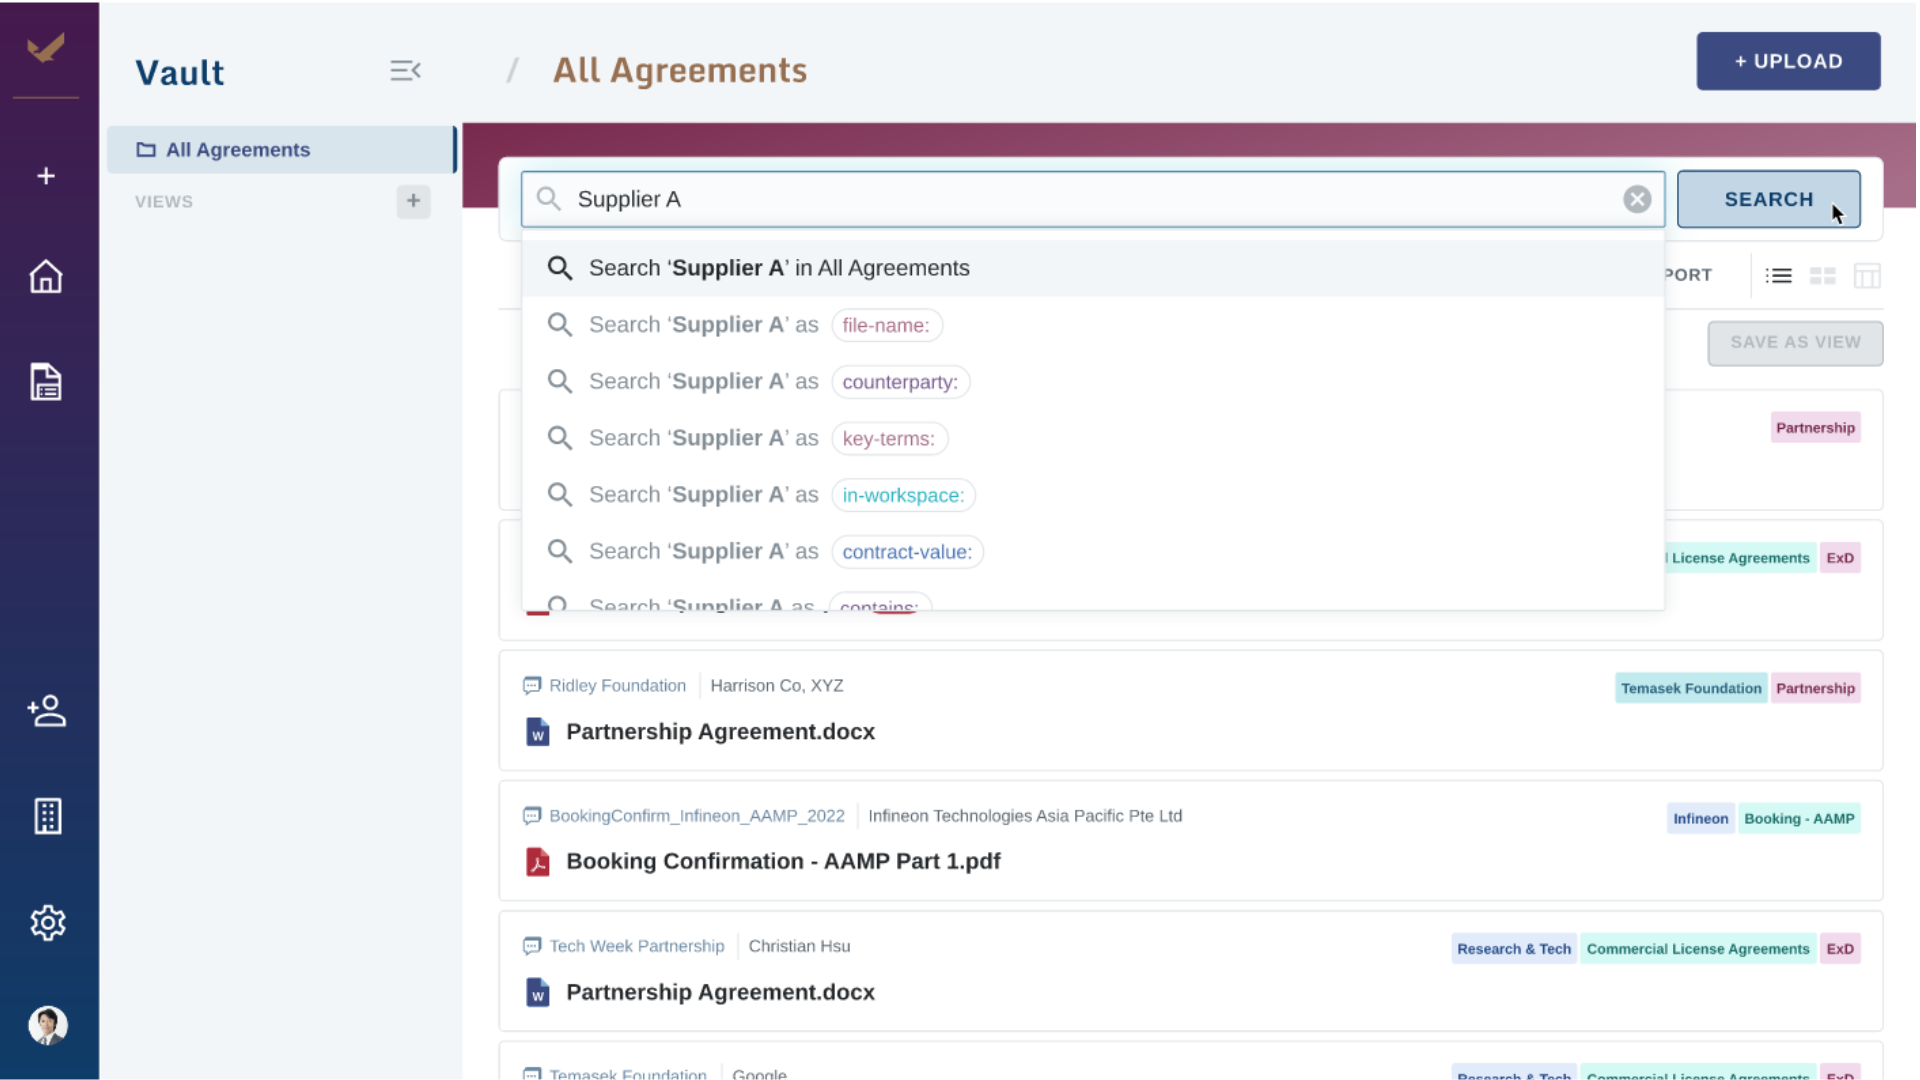The width and height of the screenshot is (1920, 1080).
Task: Search 'Supplier A' as key-terms
Action: click(x=1093, y=438)
